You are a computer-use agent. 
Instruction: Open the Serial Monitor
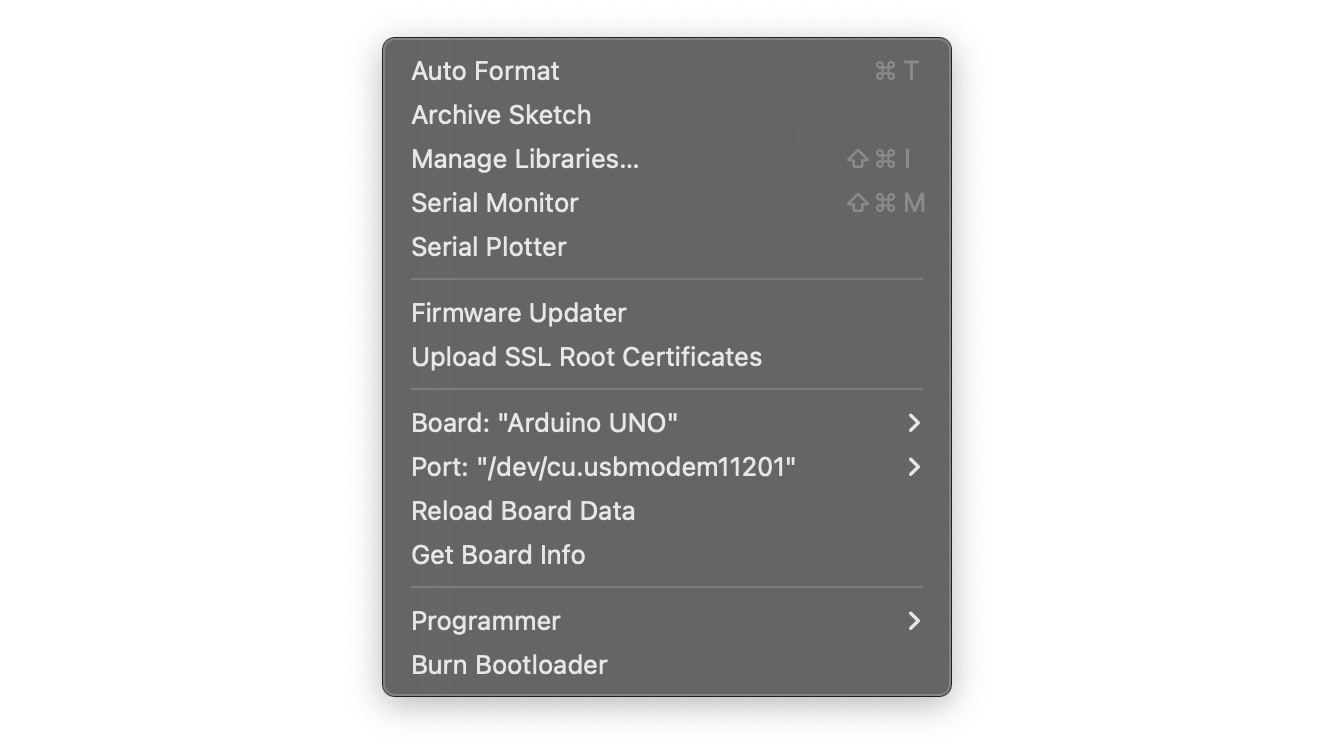[495, 203]
